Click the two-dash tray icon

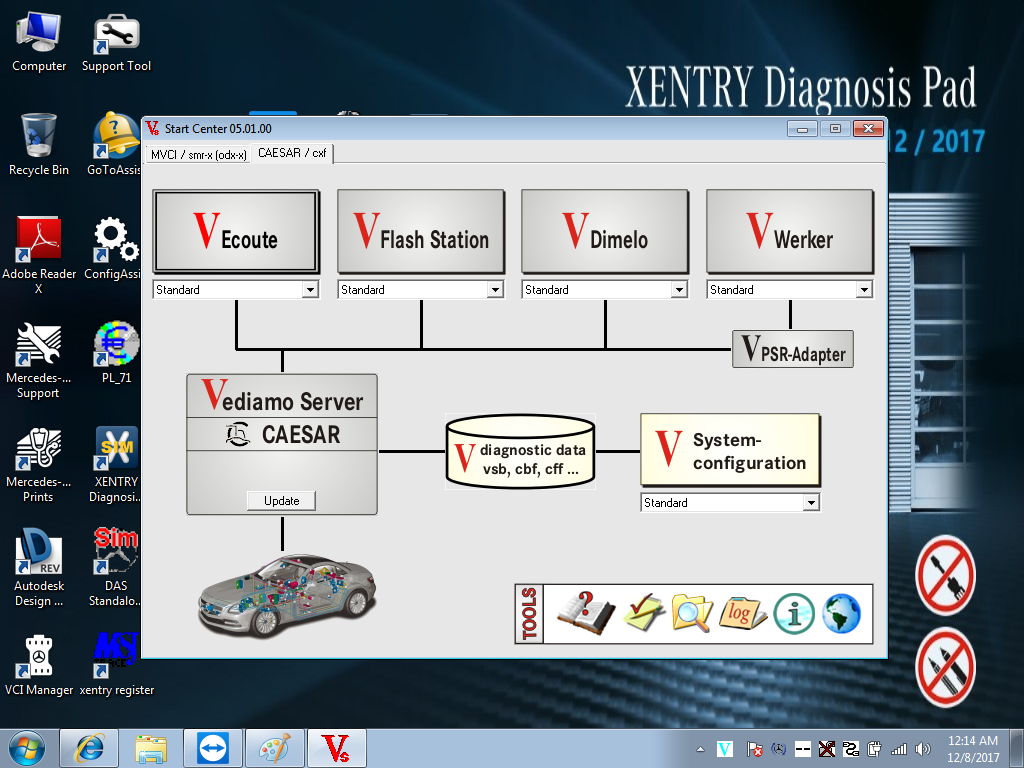click(x=803, y=749)
